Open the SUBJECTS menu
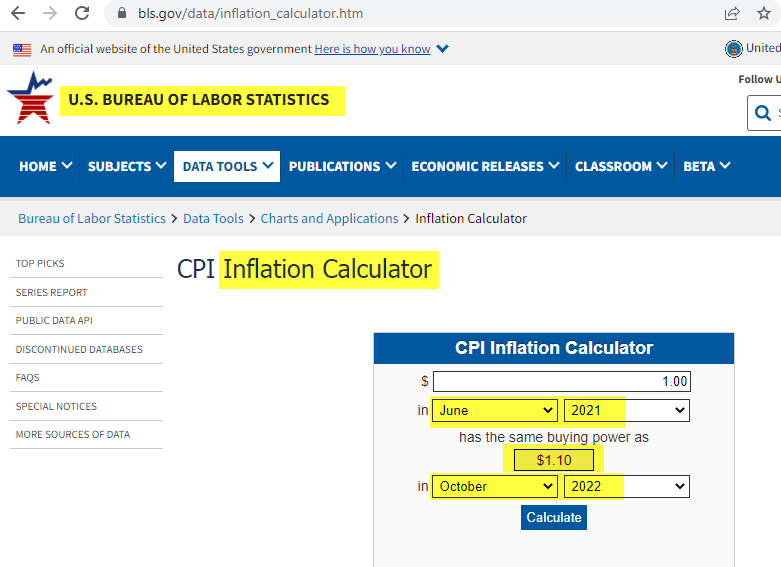Image resolution: width=781 pixels, height=567 pixels. [x=127, y=166]
